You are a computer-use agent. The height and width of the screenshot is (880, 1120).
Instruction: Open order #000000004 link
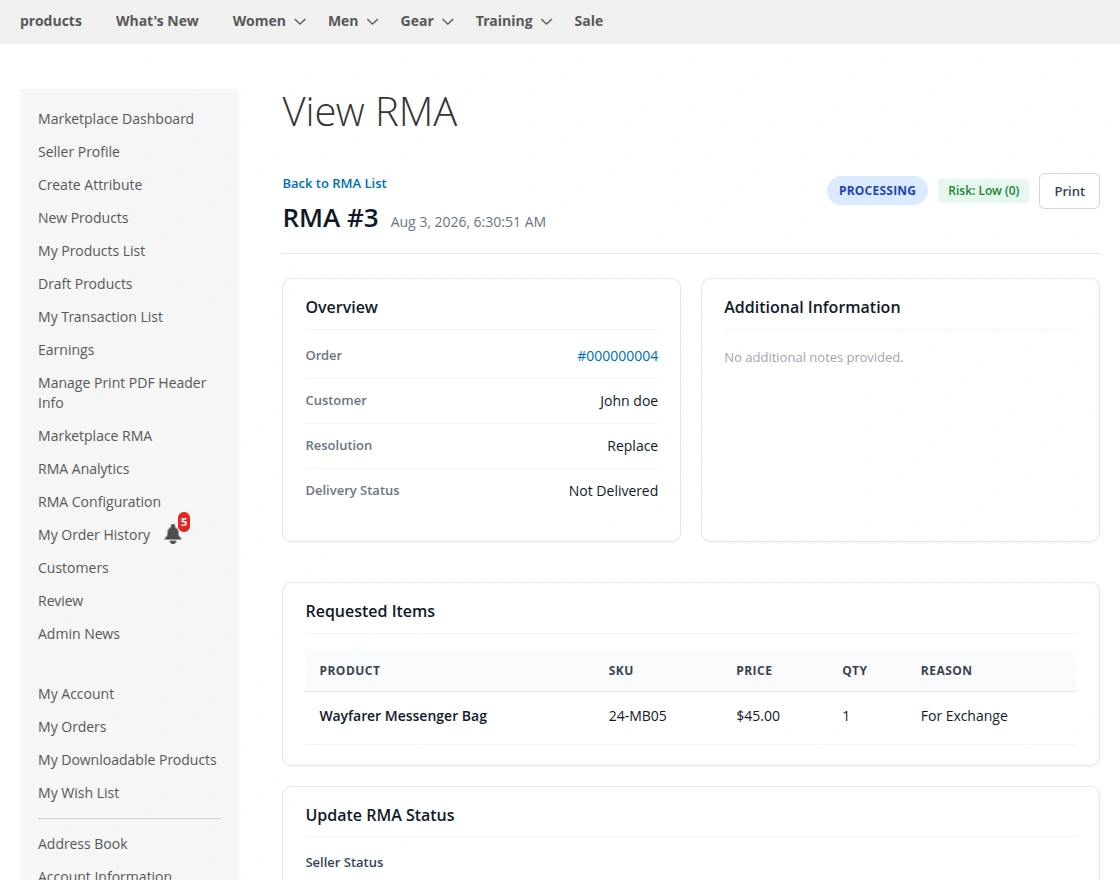(x=618, y=356)
